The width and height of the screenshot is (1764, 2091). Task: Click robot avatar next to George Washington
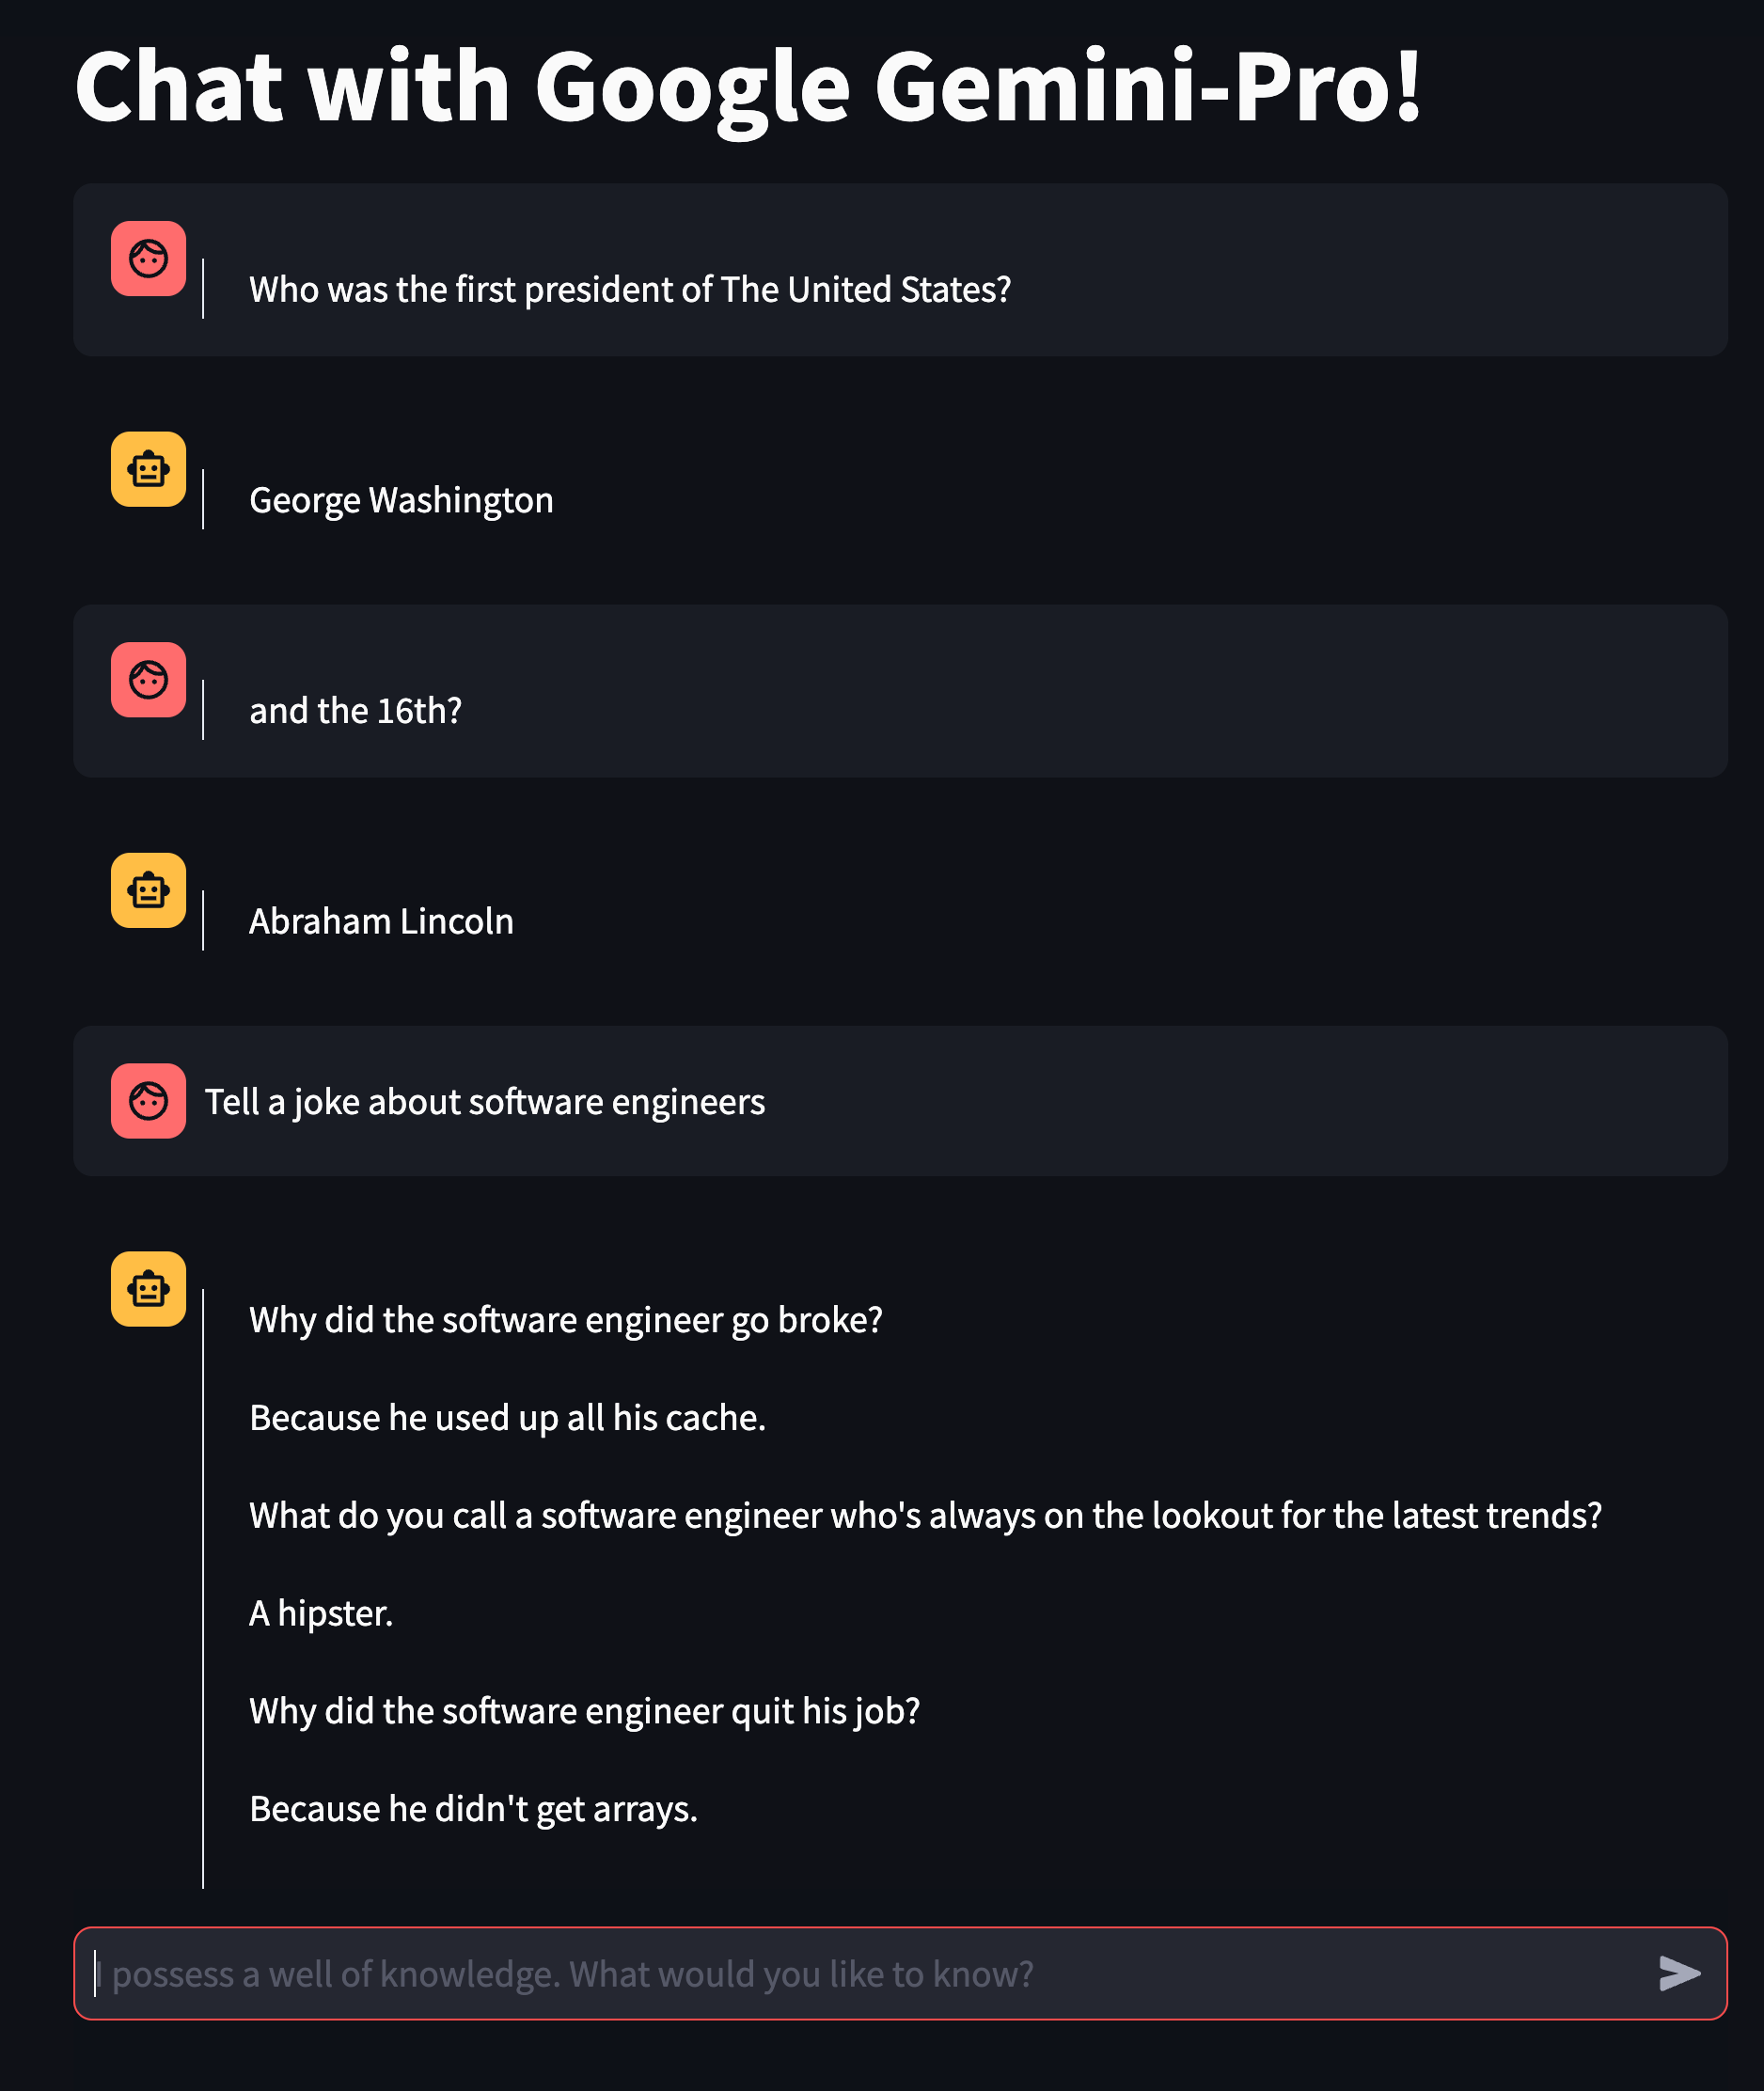[148, 469]
